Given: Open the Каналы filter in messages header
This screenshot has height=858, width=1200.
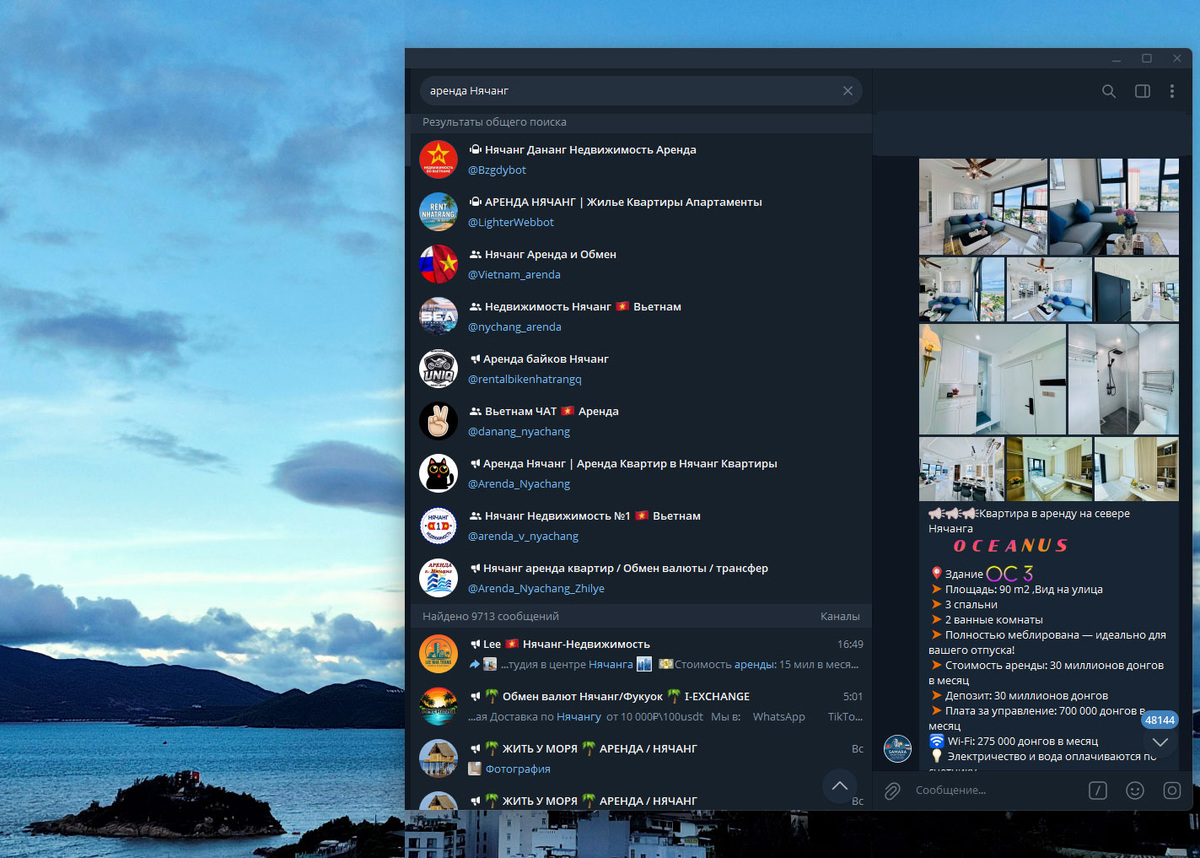Looking at the screenshot, I should (x=840, y=617).
